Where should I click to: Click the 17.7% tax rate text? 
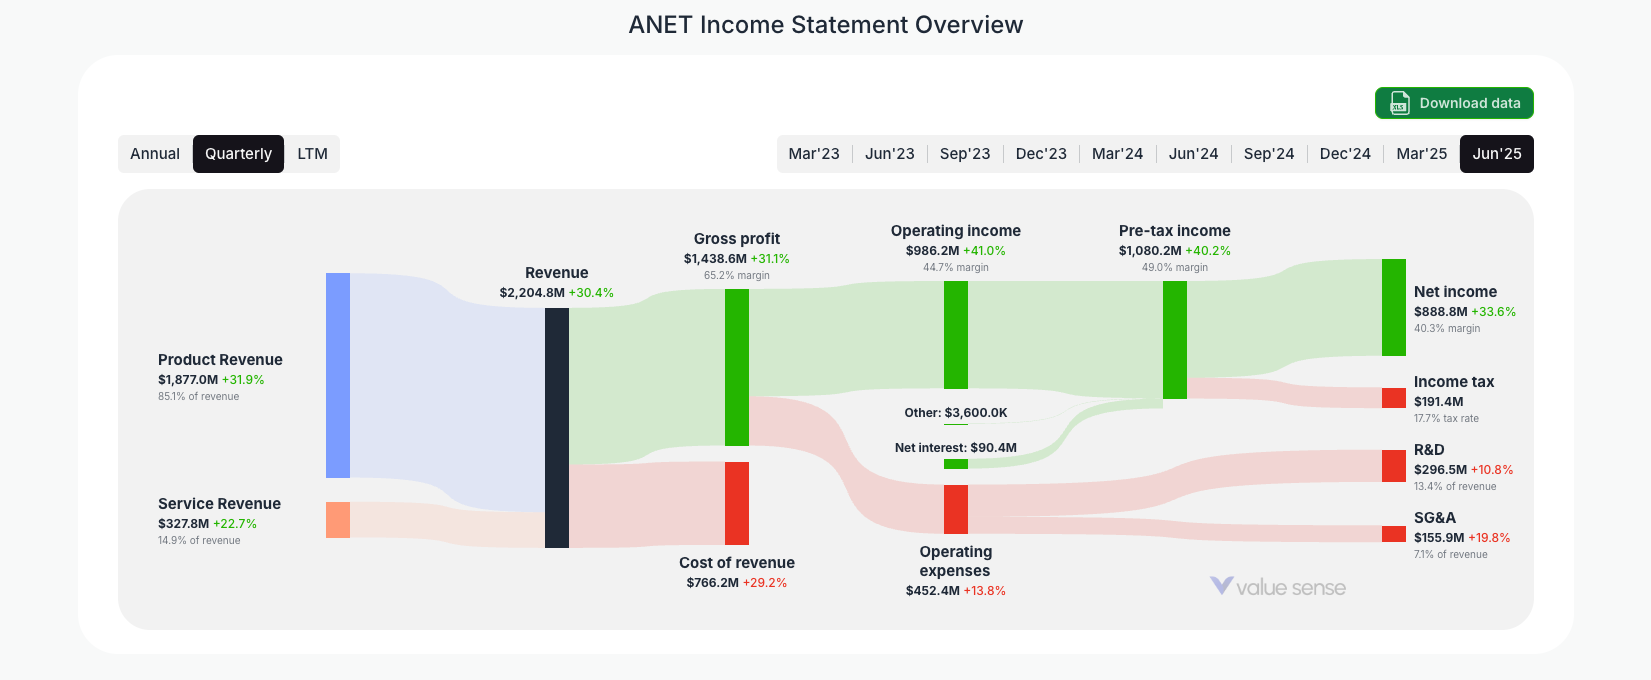click(1446, 419)
